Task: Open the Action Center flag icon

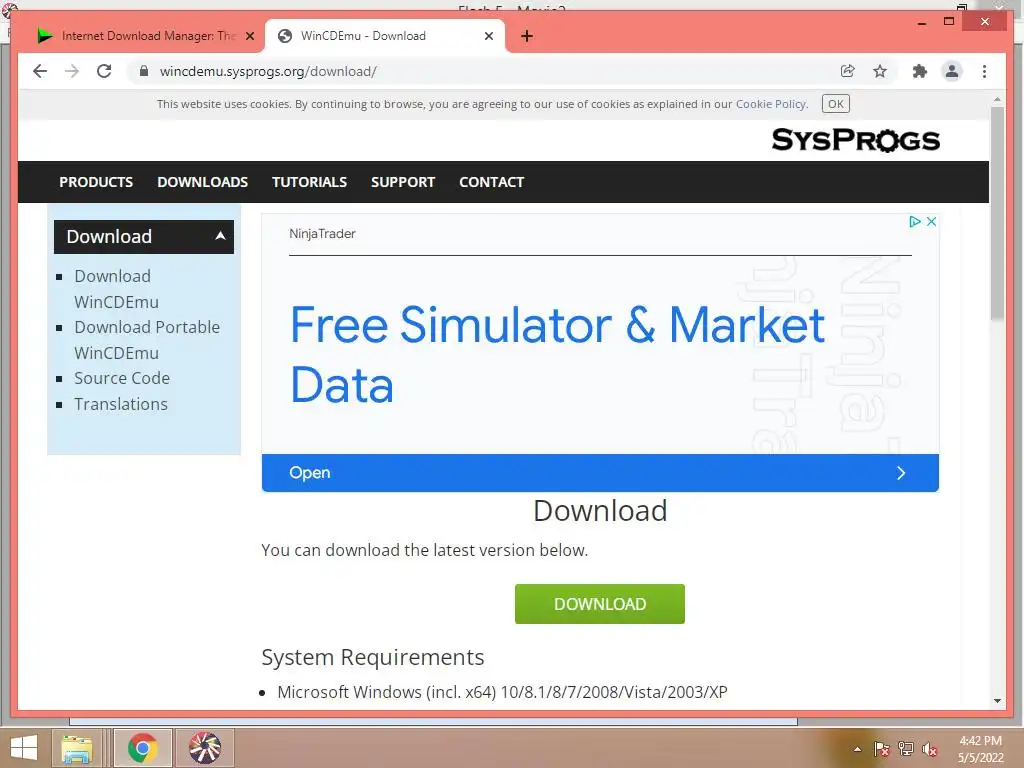Action: (x=882, y=749)
